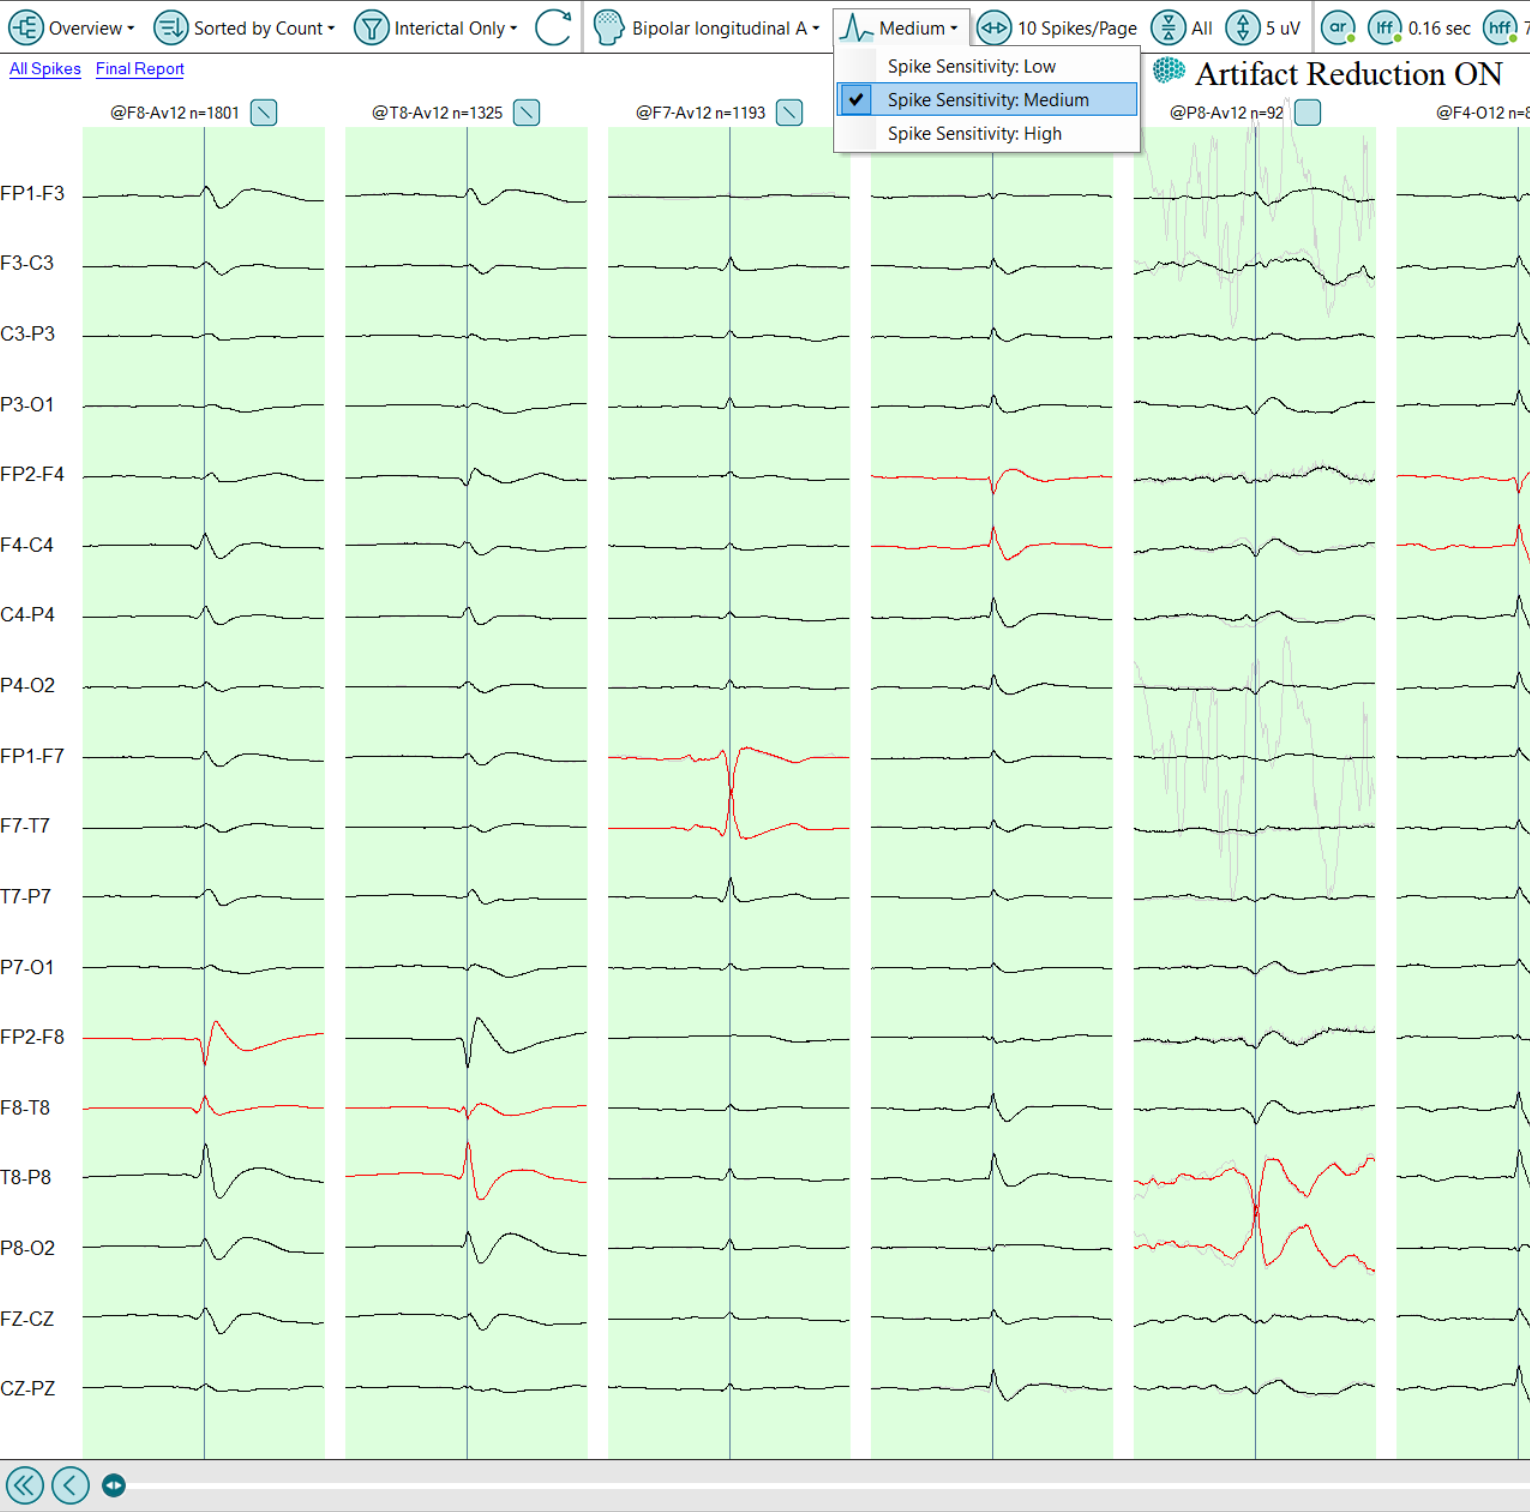
Task: Toggle the empty marker box for @P8-Av12
Action: pyautogui.click(x=1308, y=113)
